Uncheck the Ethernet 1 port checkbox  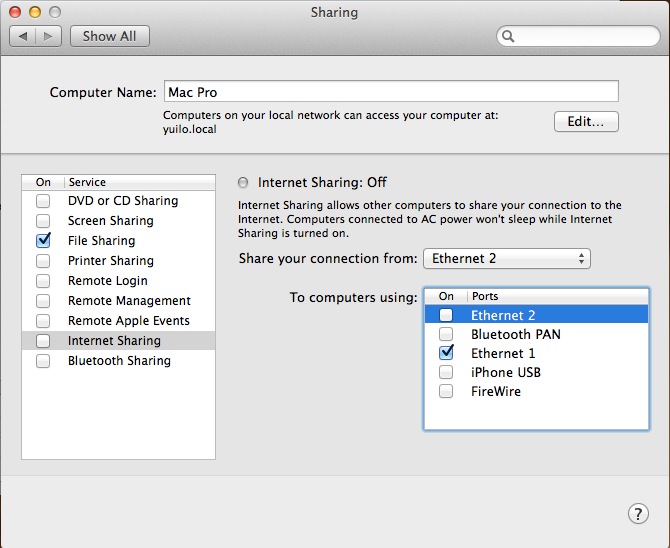[446, 353]
